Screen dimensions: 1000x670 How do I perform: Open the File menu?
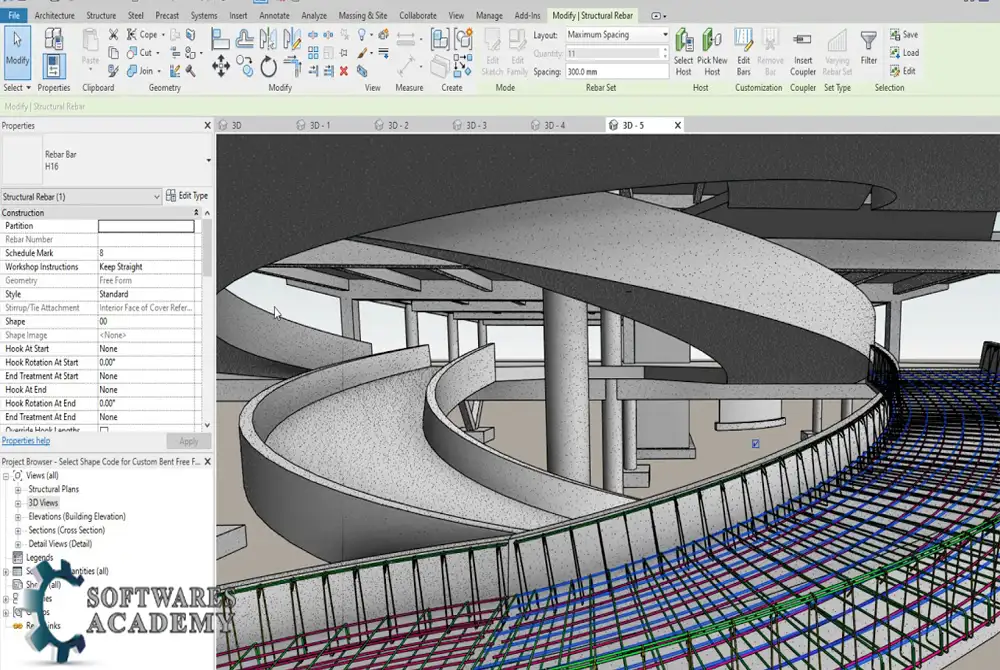pos(14,15)
